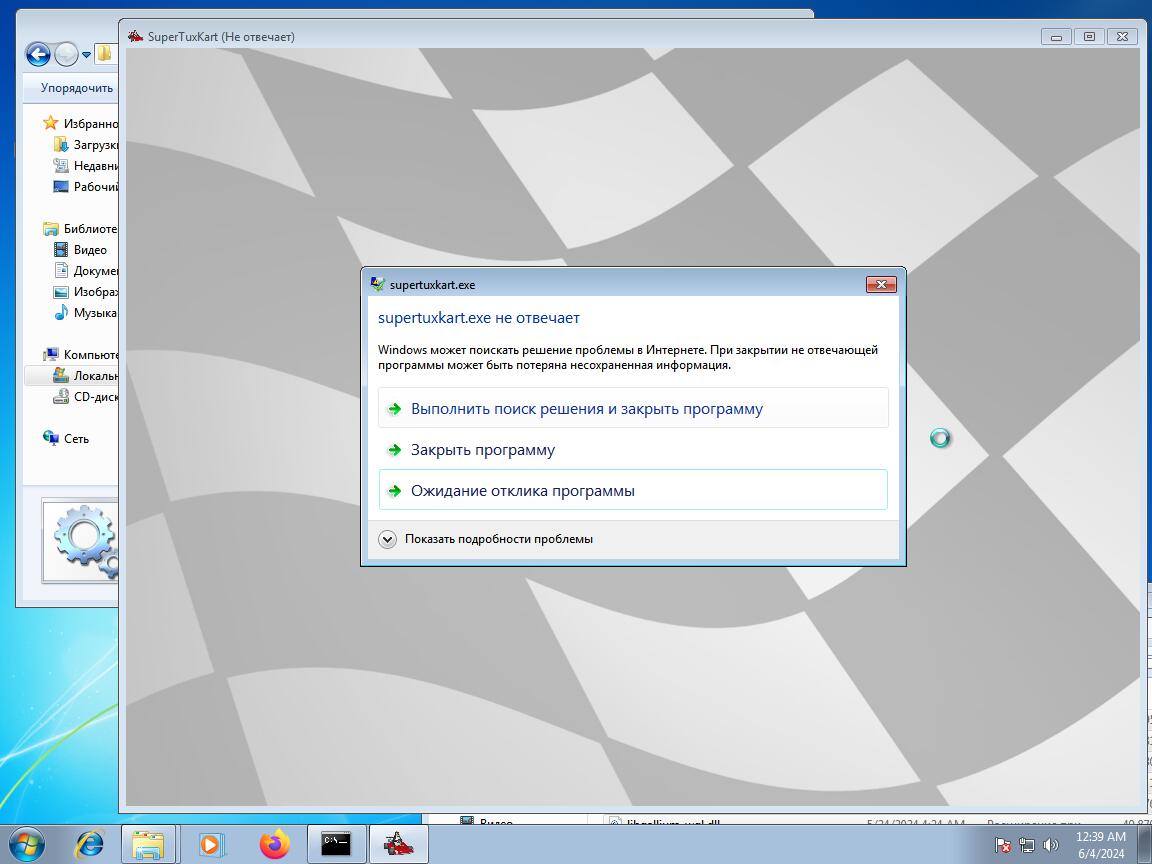1152x864 pixels.
Task: Choose 'Ожидание отклика программы' option
Action: coord(633,490)
